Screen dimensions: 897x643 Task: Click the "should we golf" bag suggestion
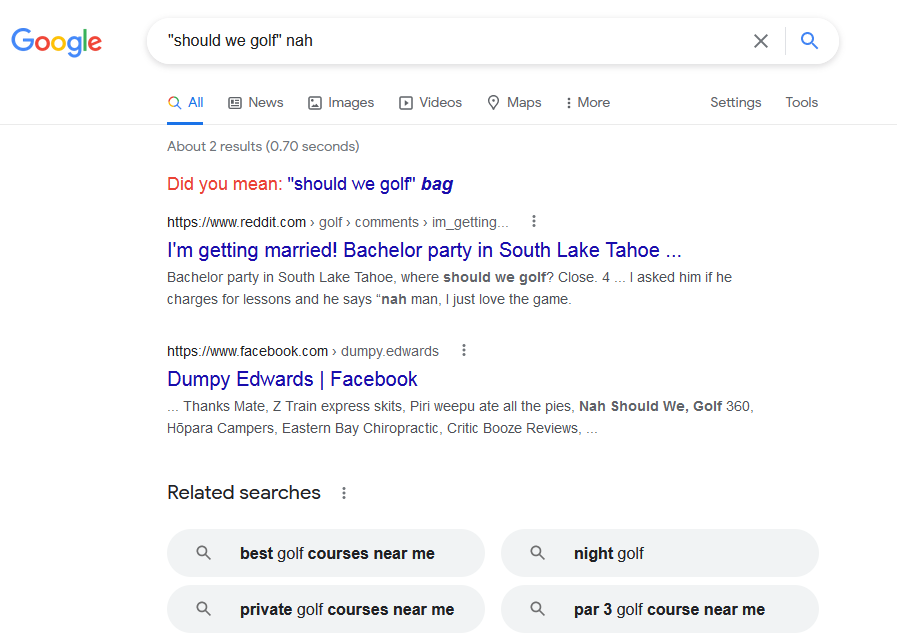pyautogui.click(x=370, y=184)
